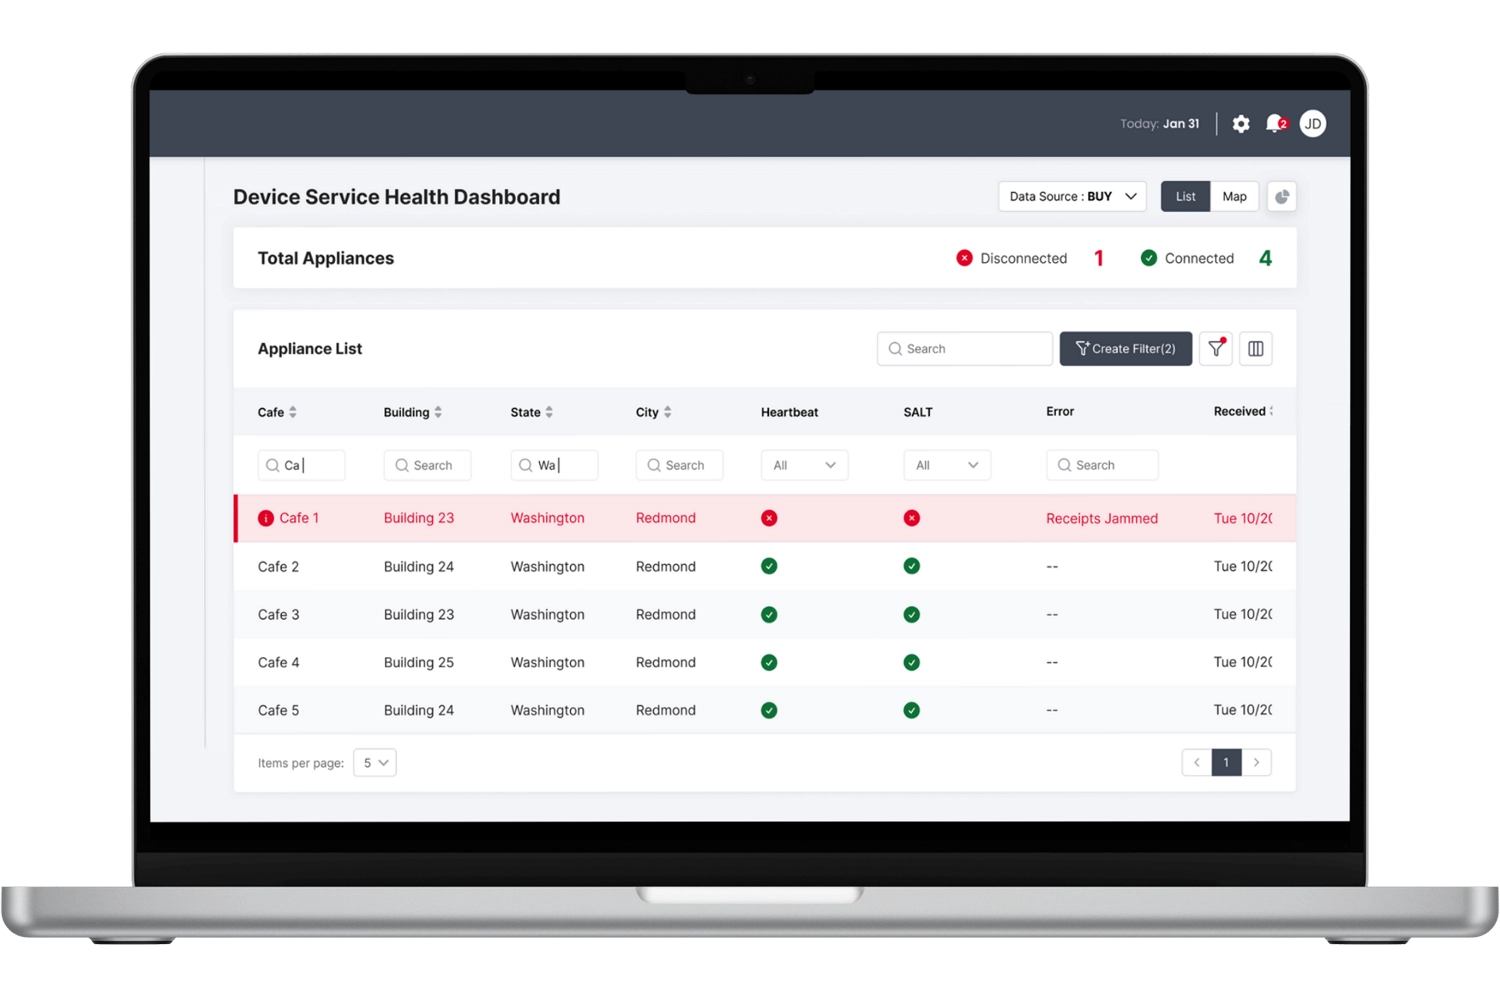Screen dimensions: 1500x1000
Task: Click the JD user avatar
Action: tap(1312, 124)
